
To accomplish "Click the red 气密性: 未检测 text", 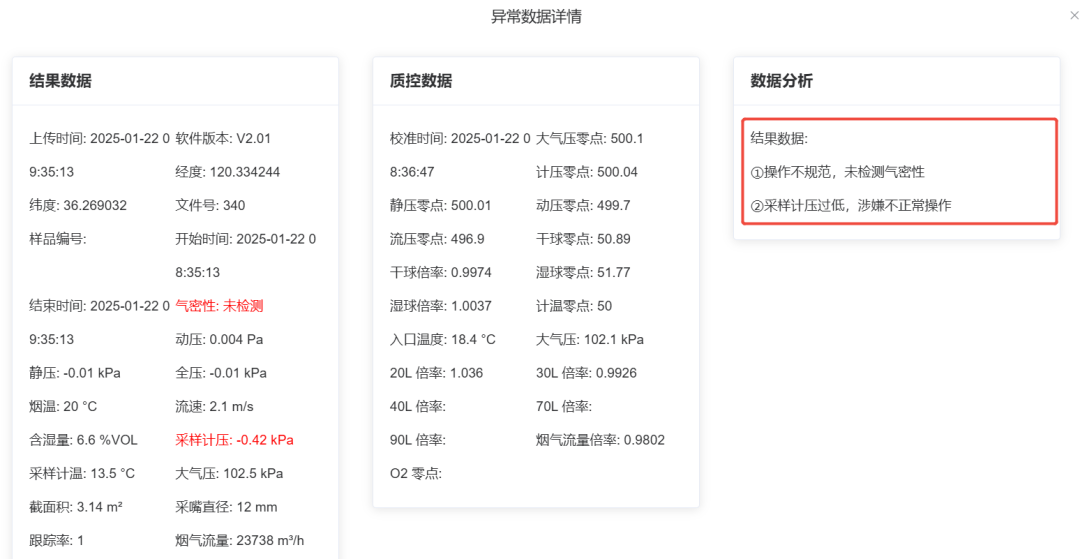I will pyautogui.click(x=220, y=306).
